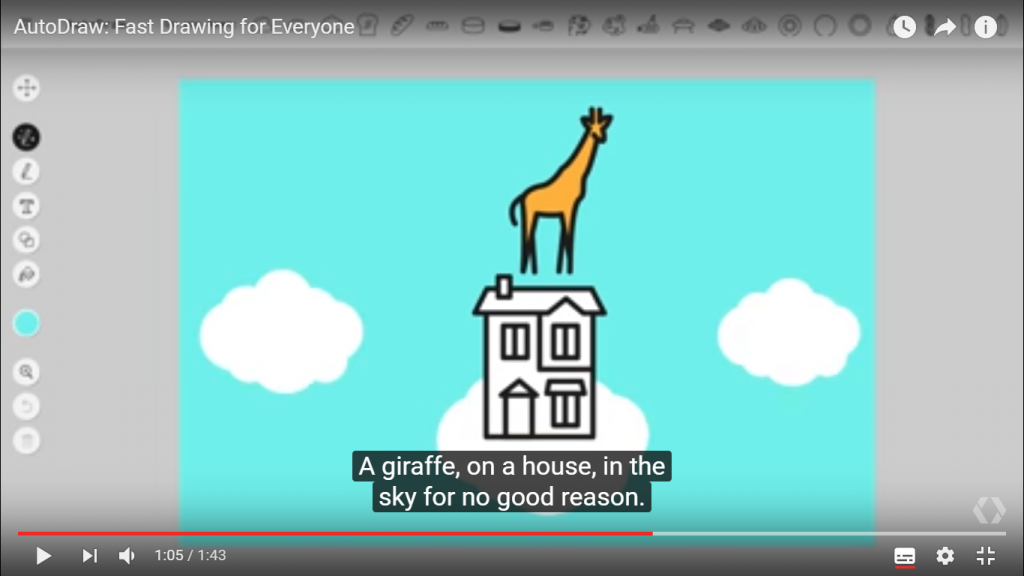Click the Undo arrow tool
This screenshot has height=576, width=1024.
tap(27, 406)
